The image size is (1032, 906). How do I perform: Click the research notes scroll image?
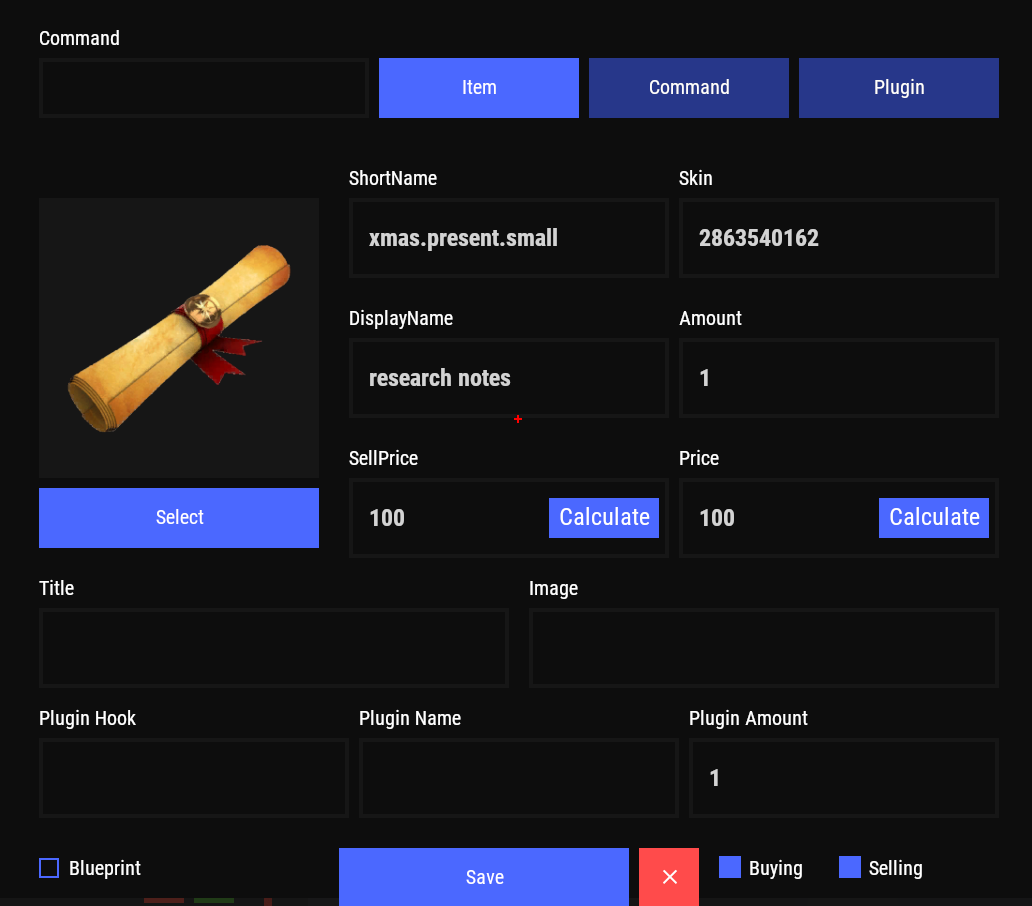click(x=179, y=337)
